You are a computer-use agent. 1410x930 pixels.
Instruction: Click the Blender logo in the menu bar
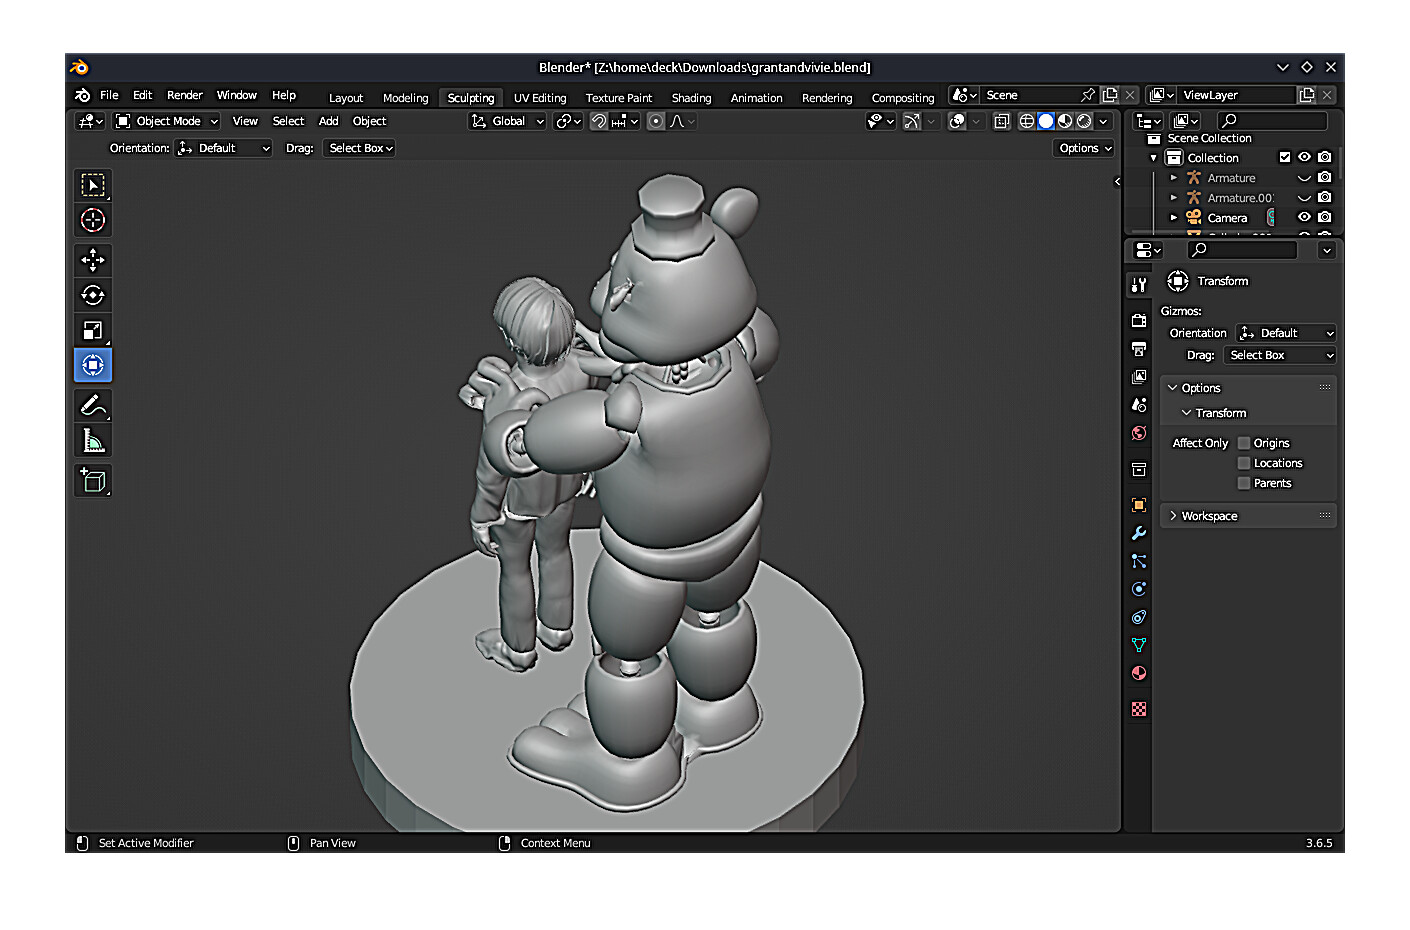82,95
